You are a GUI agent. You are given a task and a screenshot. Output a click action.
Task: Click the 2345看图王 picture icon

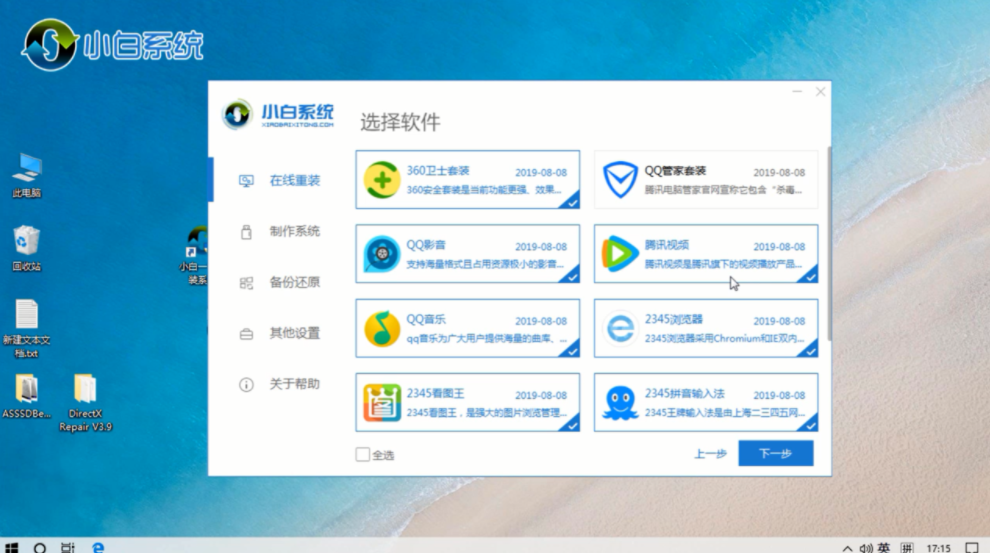(382, 403)
